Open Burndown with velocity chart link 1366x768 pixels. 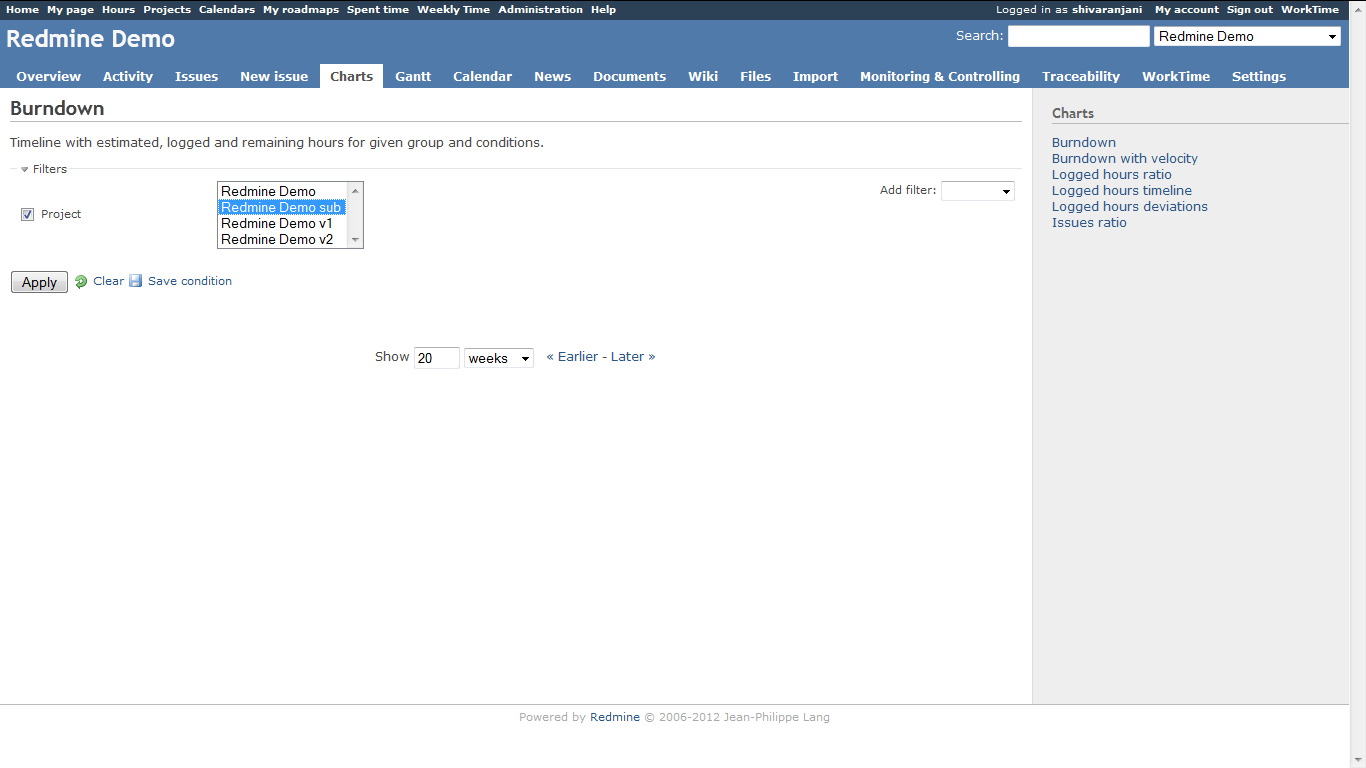click(1125, 158)
